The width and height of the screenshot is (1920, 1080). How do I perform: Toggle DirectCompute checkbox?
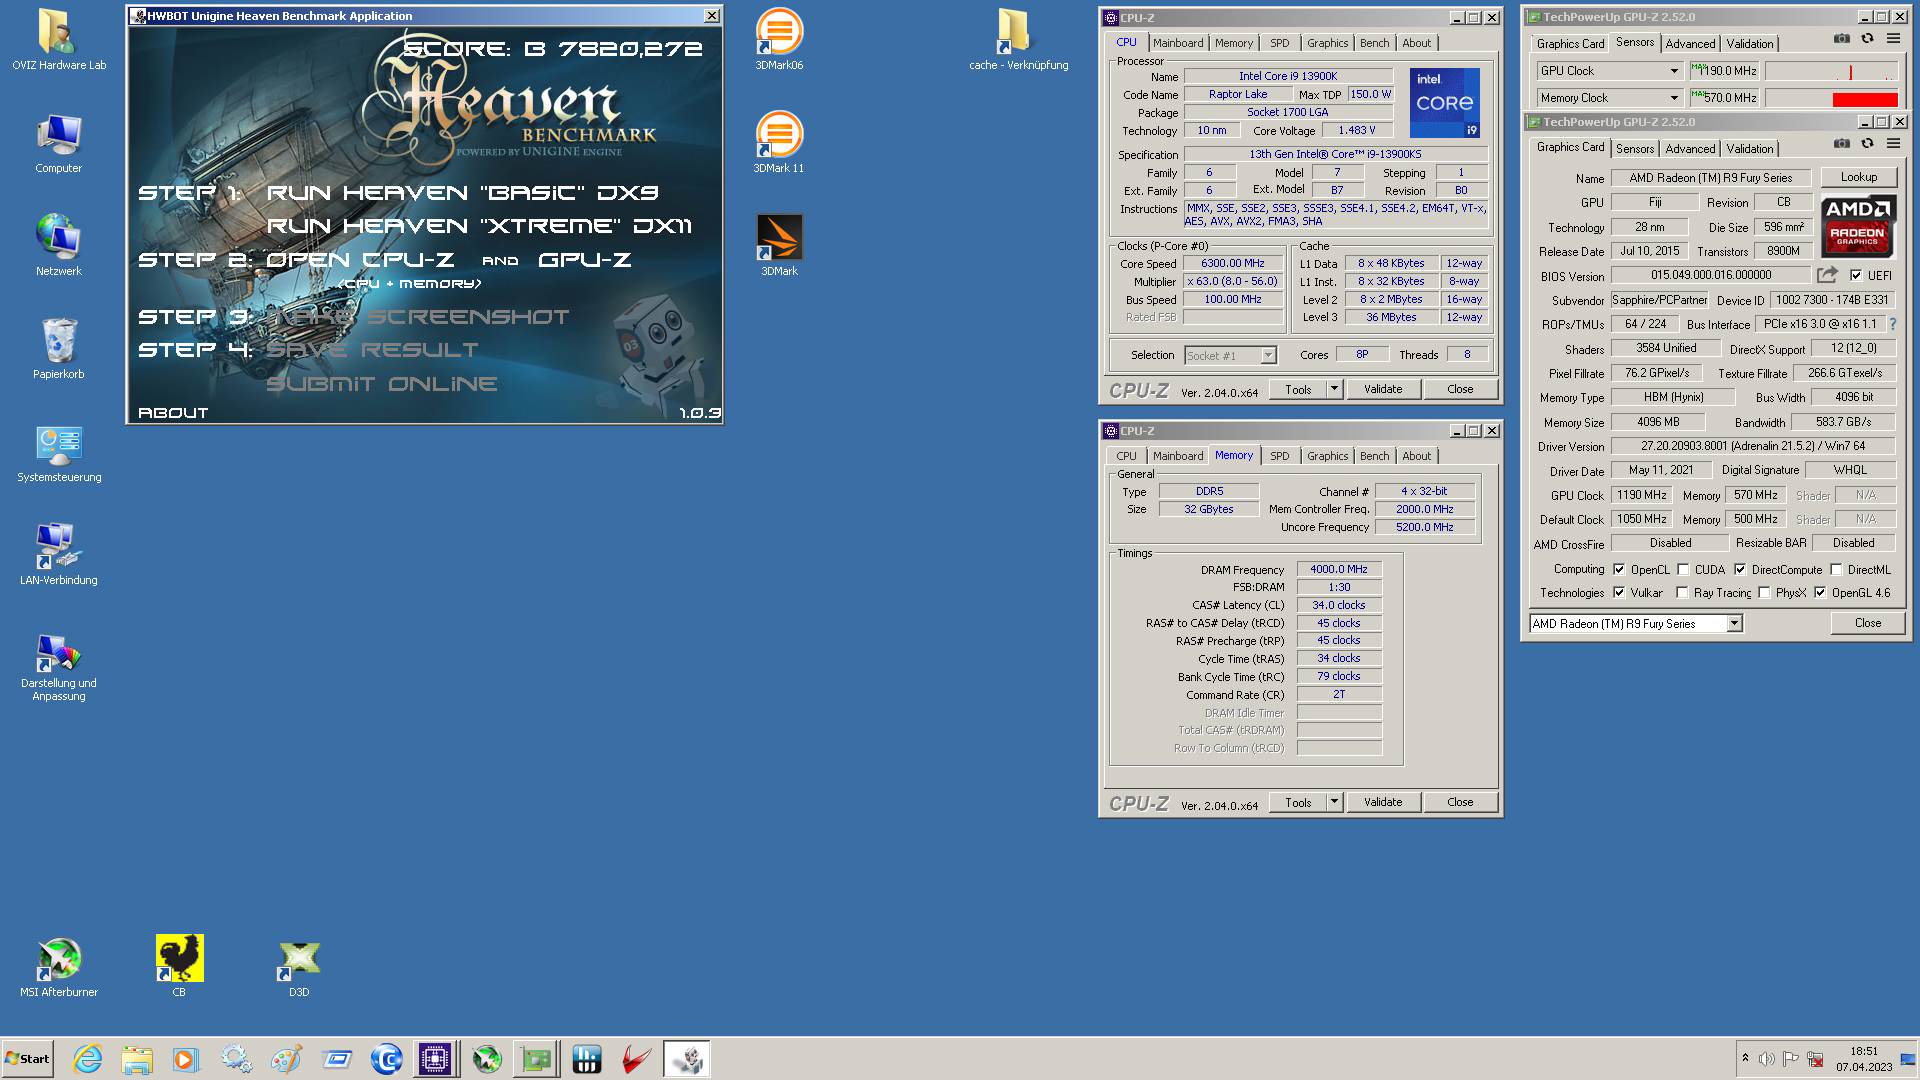coord(1740,569)
